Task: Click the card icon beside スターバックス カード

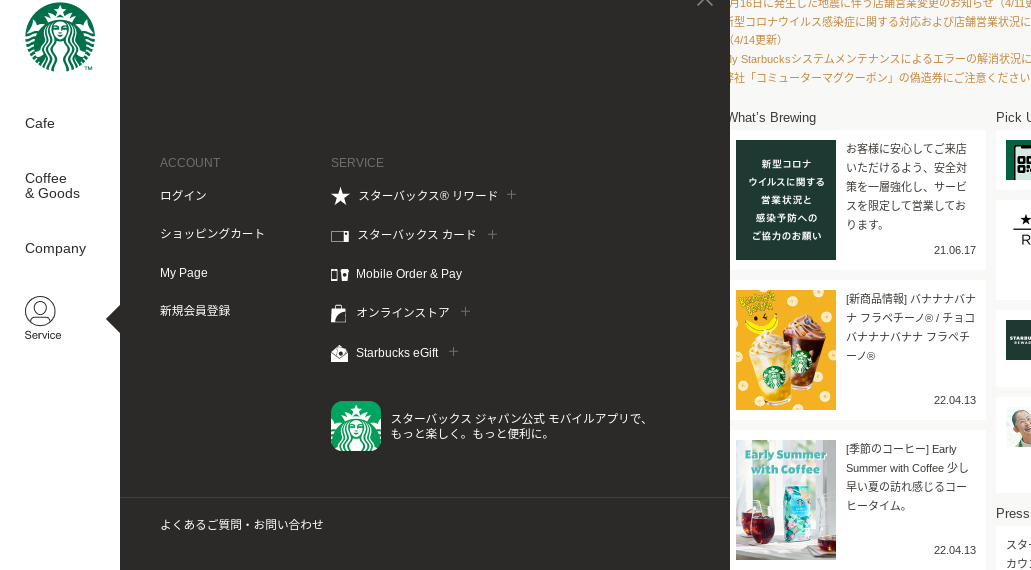Action: point(339,236)
